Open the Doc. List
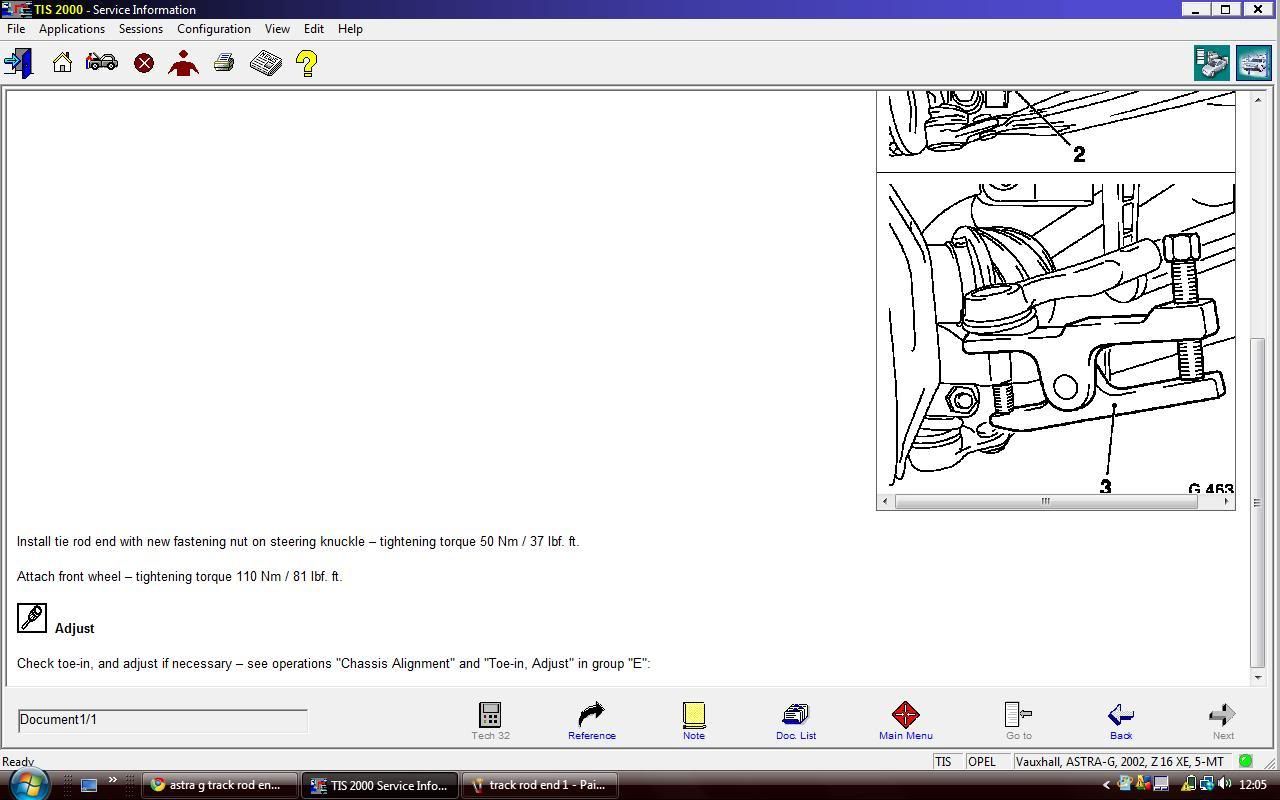 click(x=796, y=720)
